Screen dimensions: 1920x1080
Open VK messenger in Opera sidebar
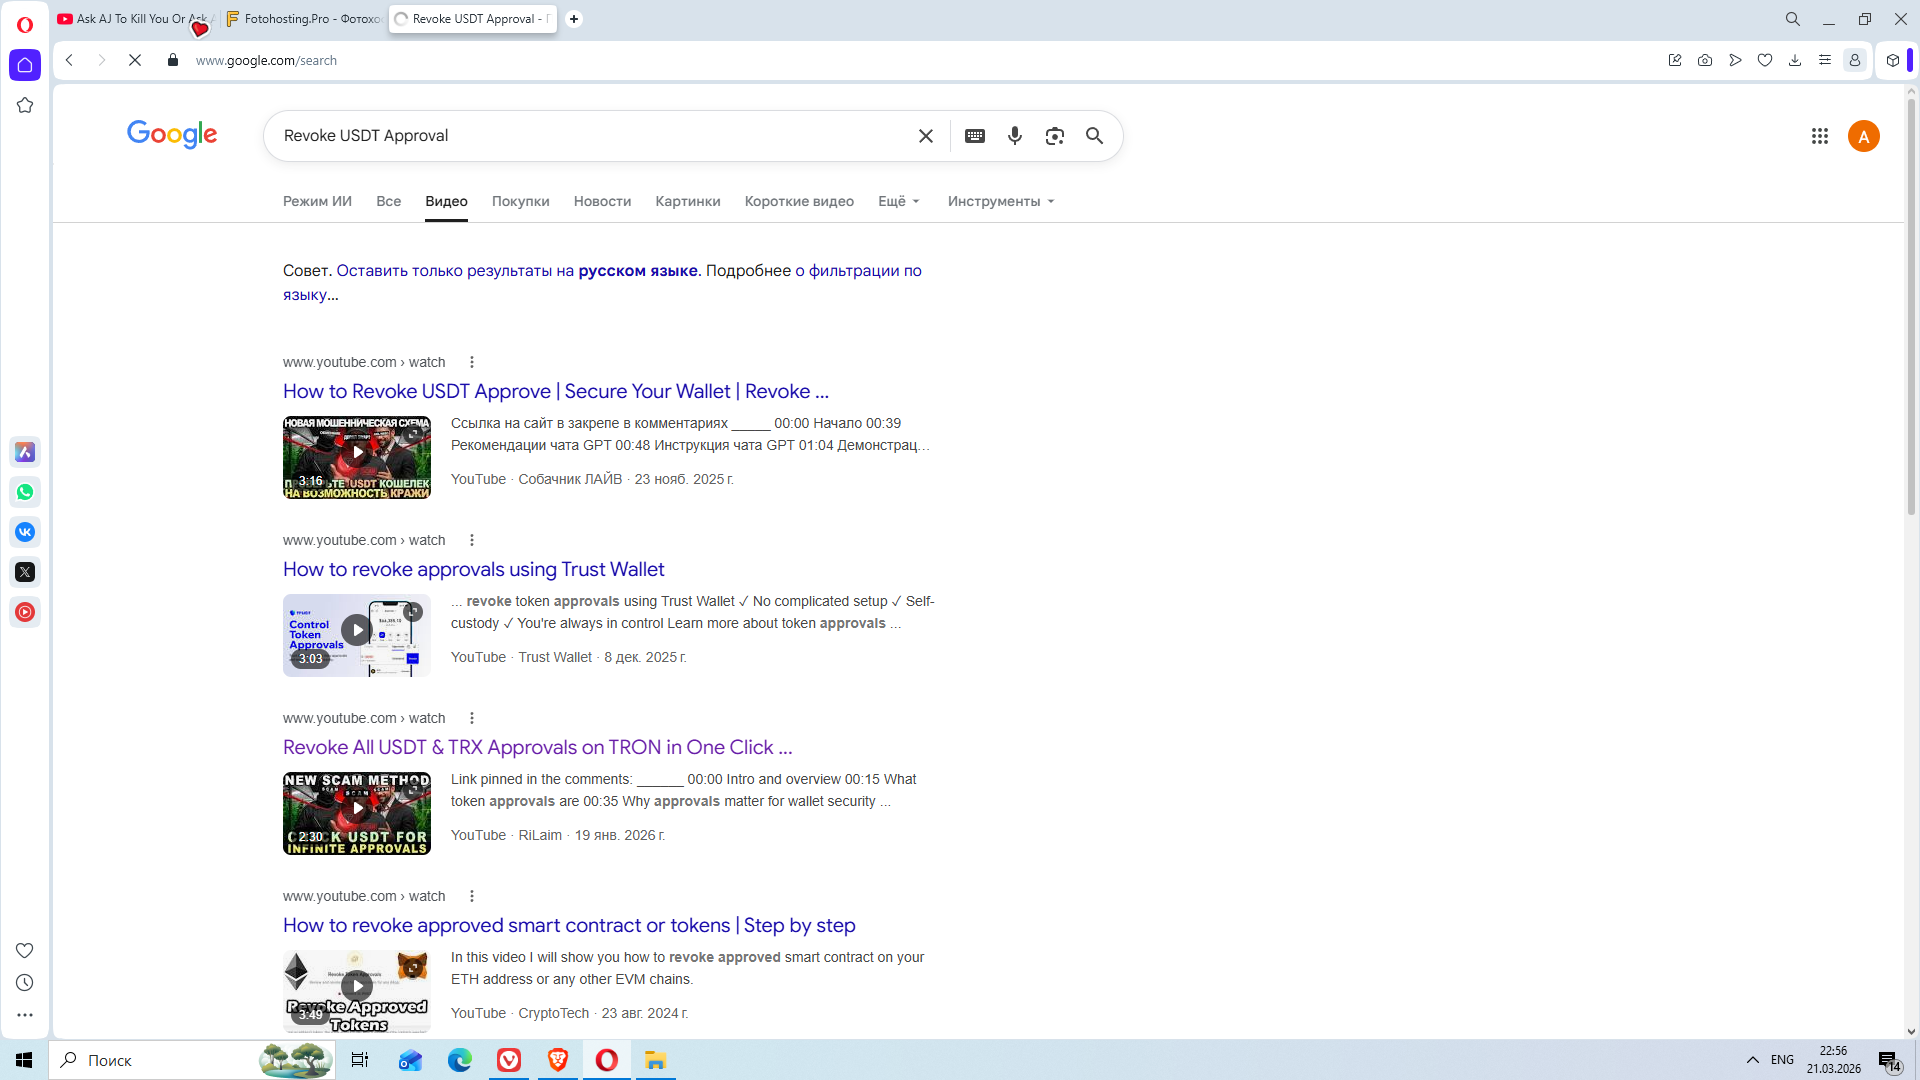pyautogui.click(x=25, y=532)
